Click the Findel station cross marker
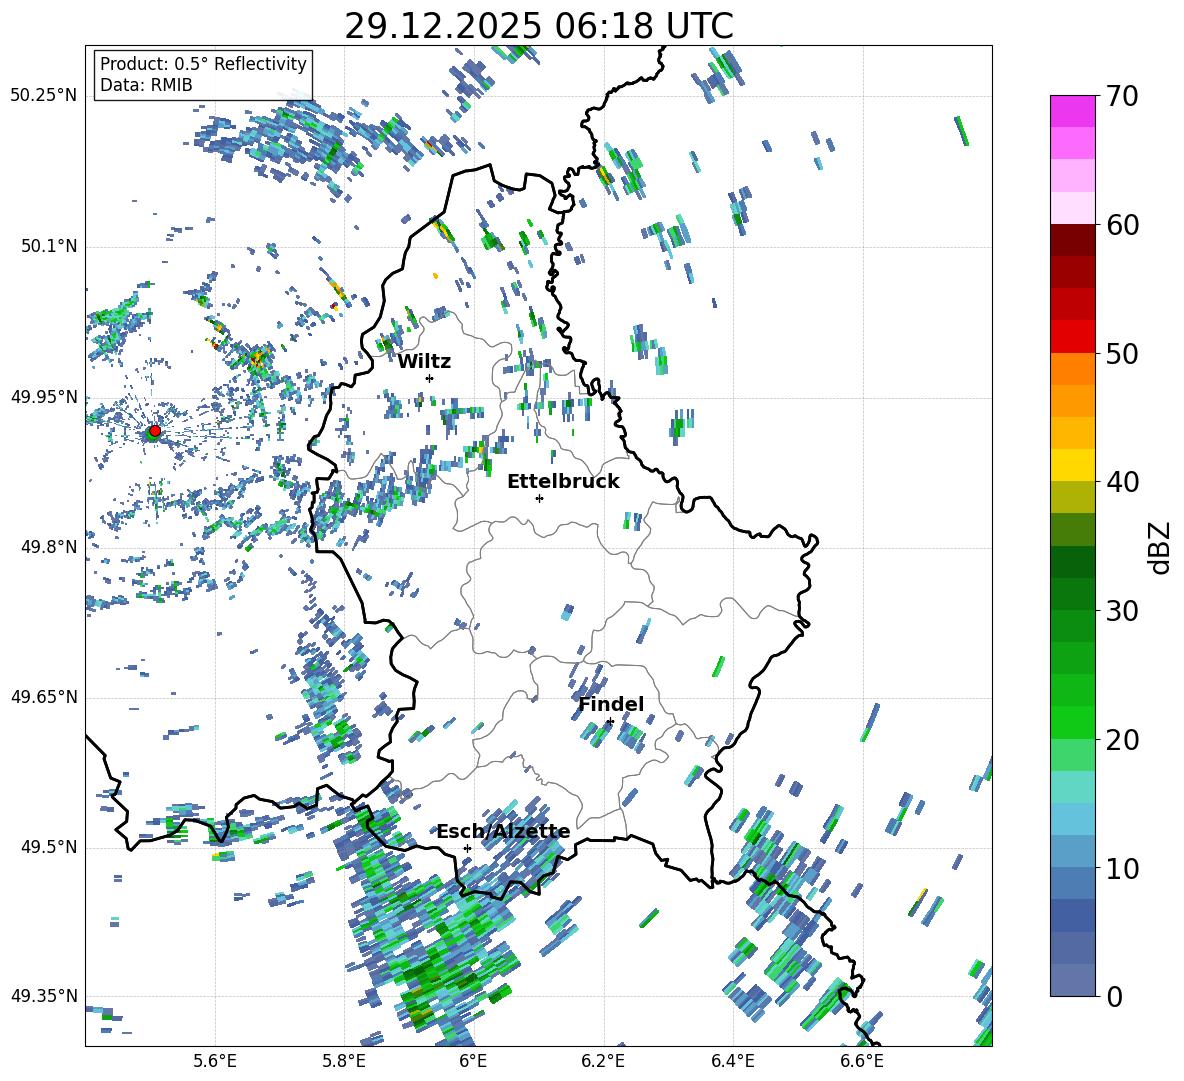The height and width of the screenshot is (1081, 1184). 610,722
